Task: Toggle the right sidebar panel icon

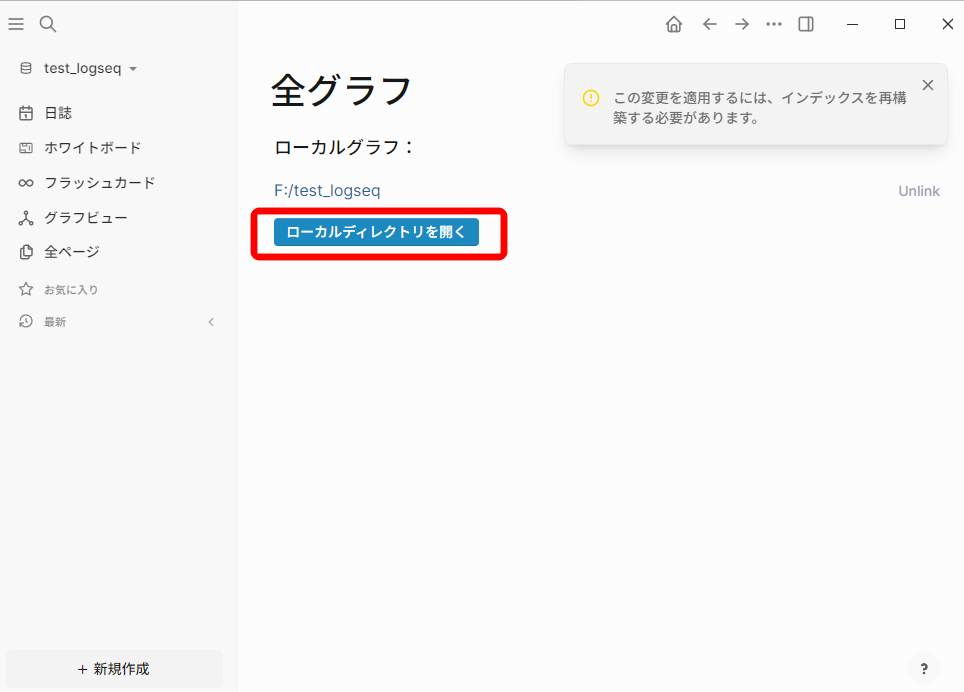Action: (806, 24)
